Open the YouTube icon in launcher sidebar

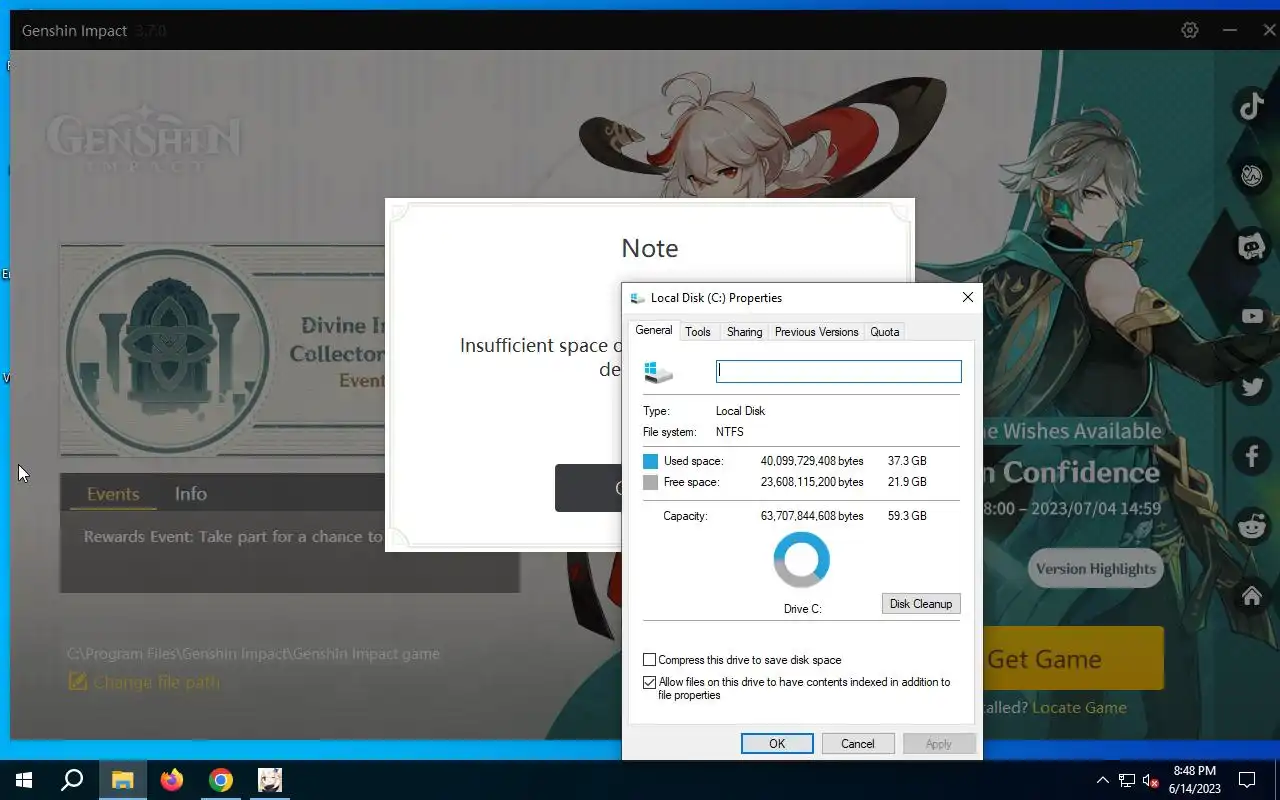tap(1252, 316)
